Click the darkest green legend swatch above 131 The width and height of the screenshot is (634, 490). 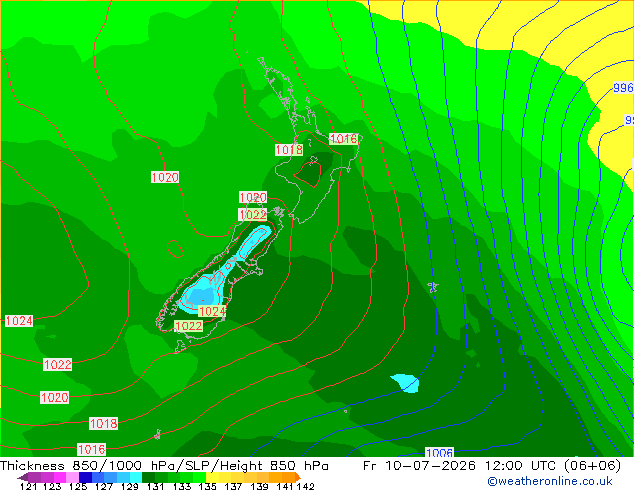click(x=148, y=477)
